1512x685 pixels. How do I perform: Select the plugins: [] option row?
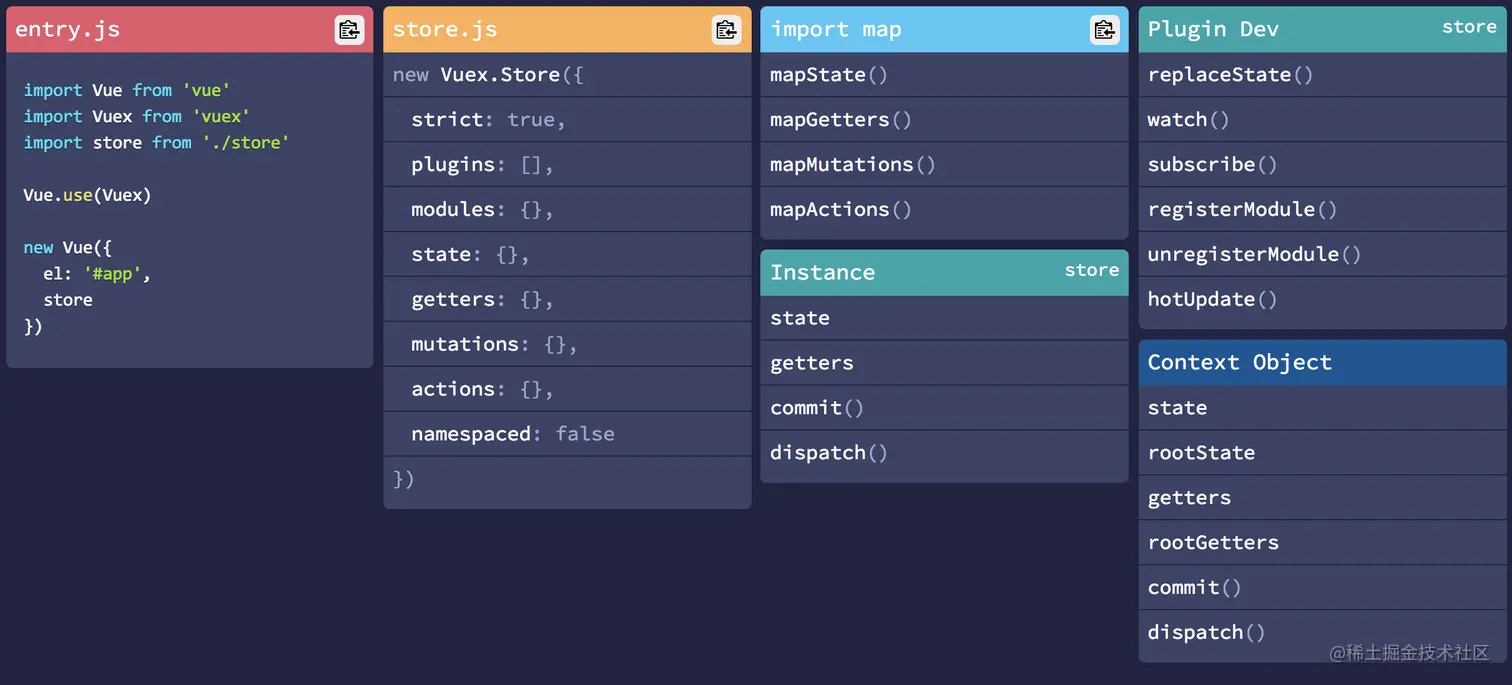[567, 165]
